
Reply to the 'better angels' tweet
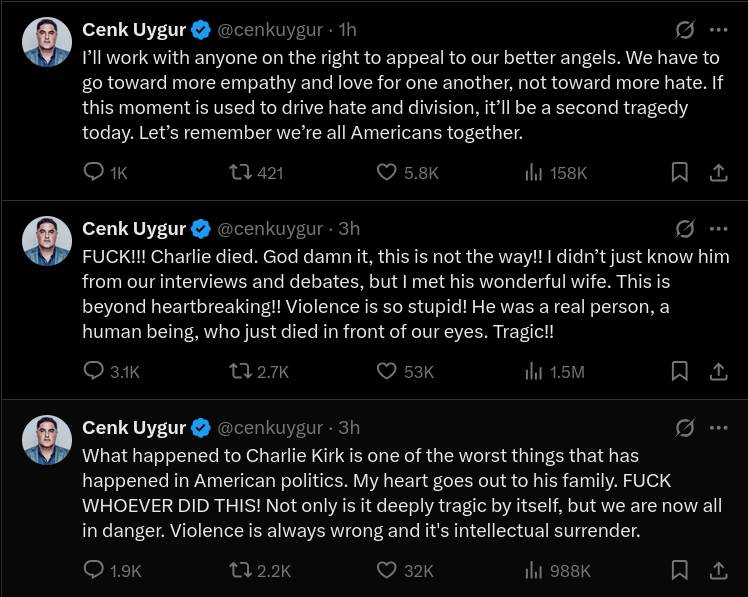point(94,173)
